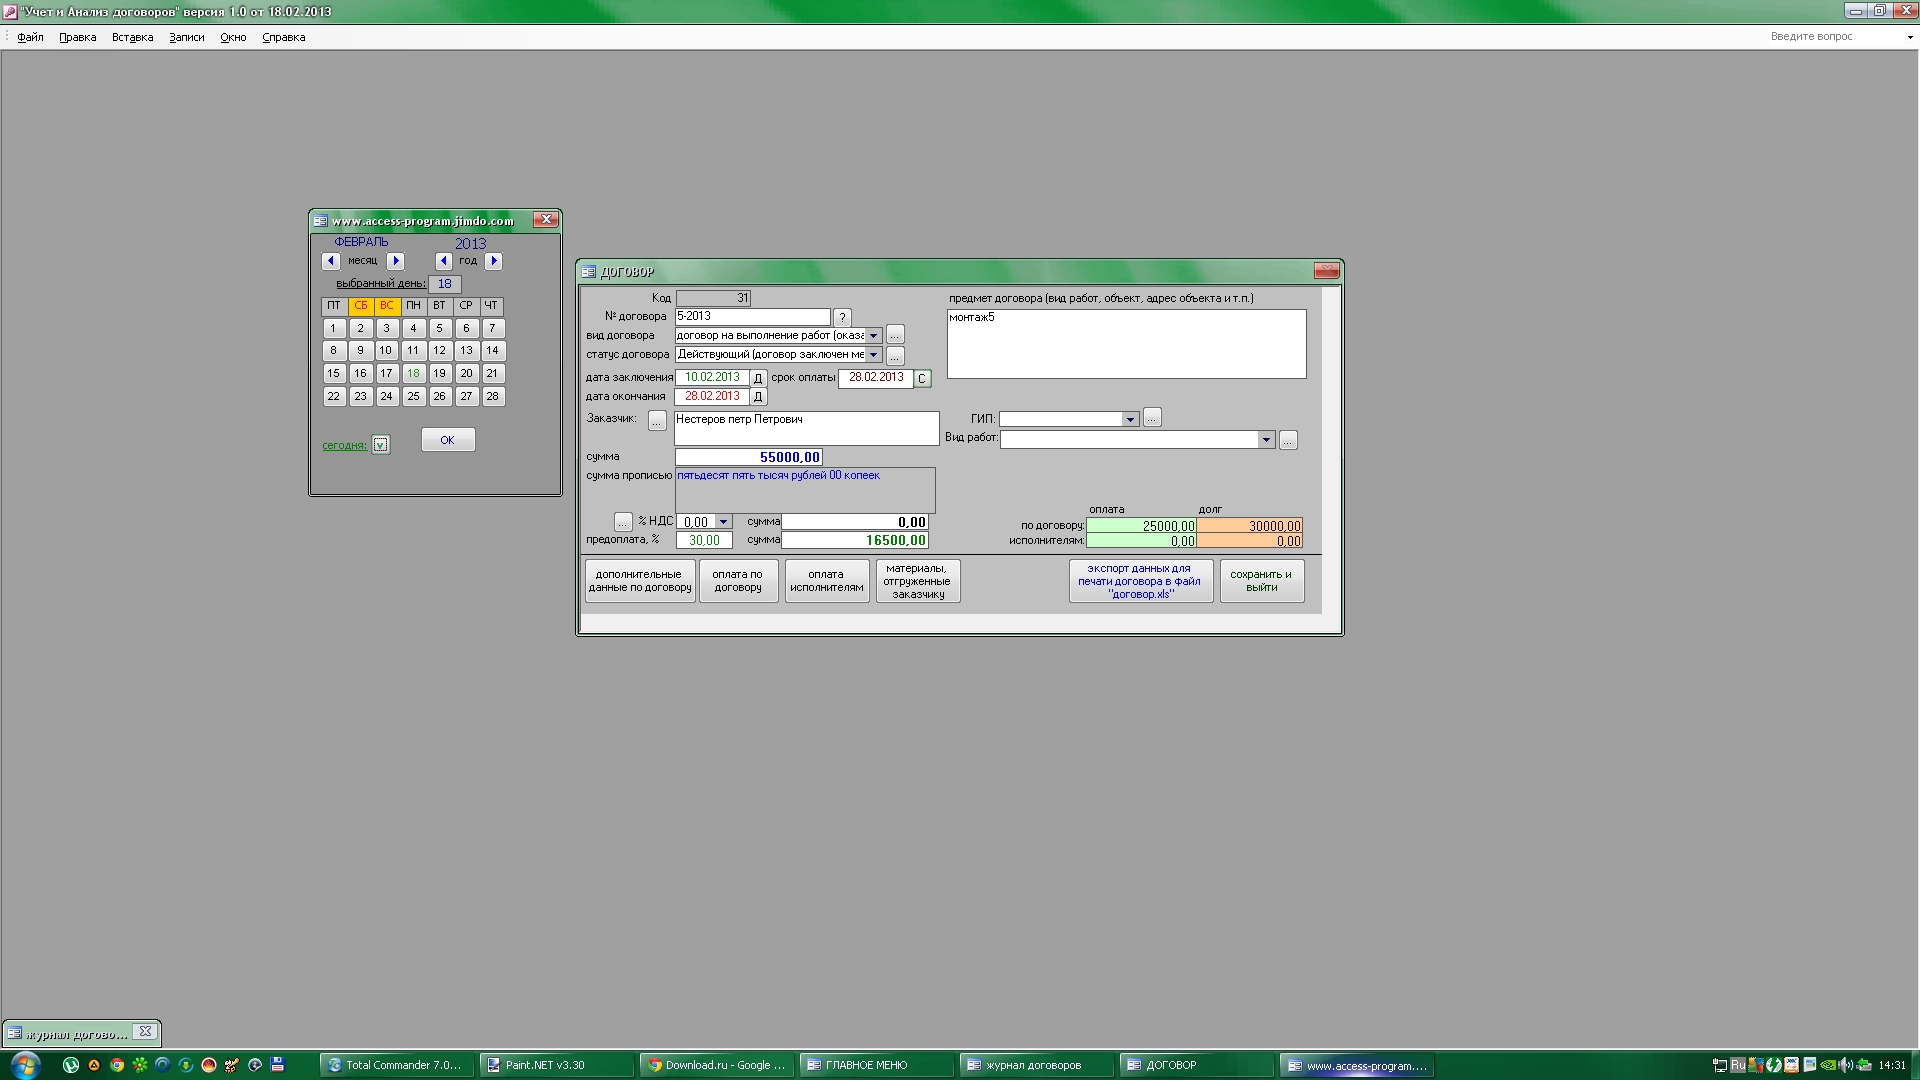Open date picker for дата окончания
Image resolution: width=1920 pixels, height=1080 pixels.
click(758, 397)
